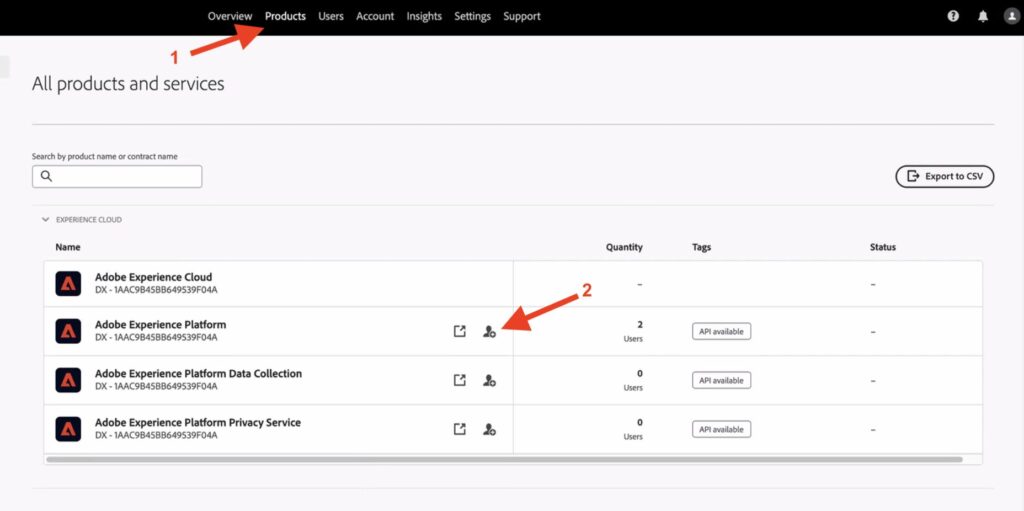The image size is (1024, 511).
Task: Open Adobe Experience Cloud product name
Action: click(x=153, y=277)
